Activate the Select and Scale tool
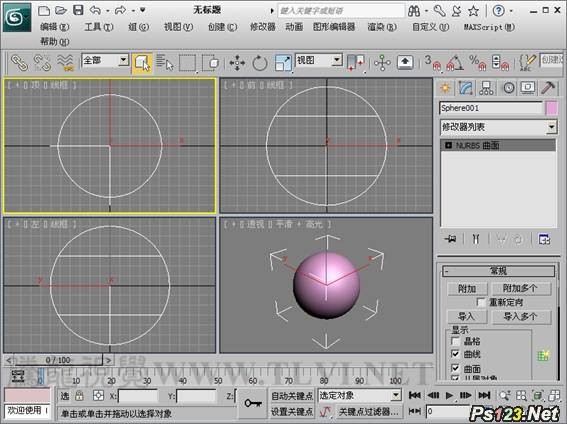567x424 pixels. [x=283, y=63]
